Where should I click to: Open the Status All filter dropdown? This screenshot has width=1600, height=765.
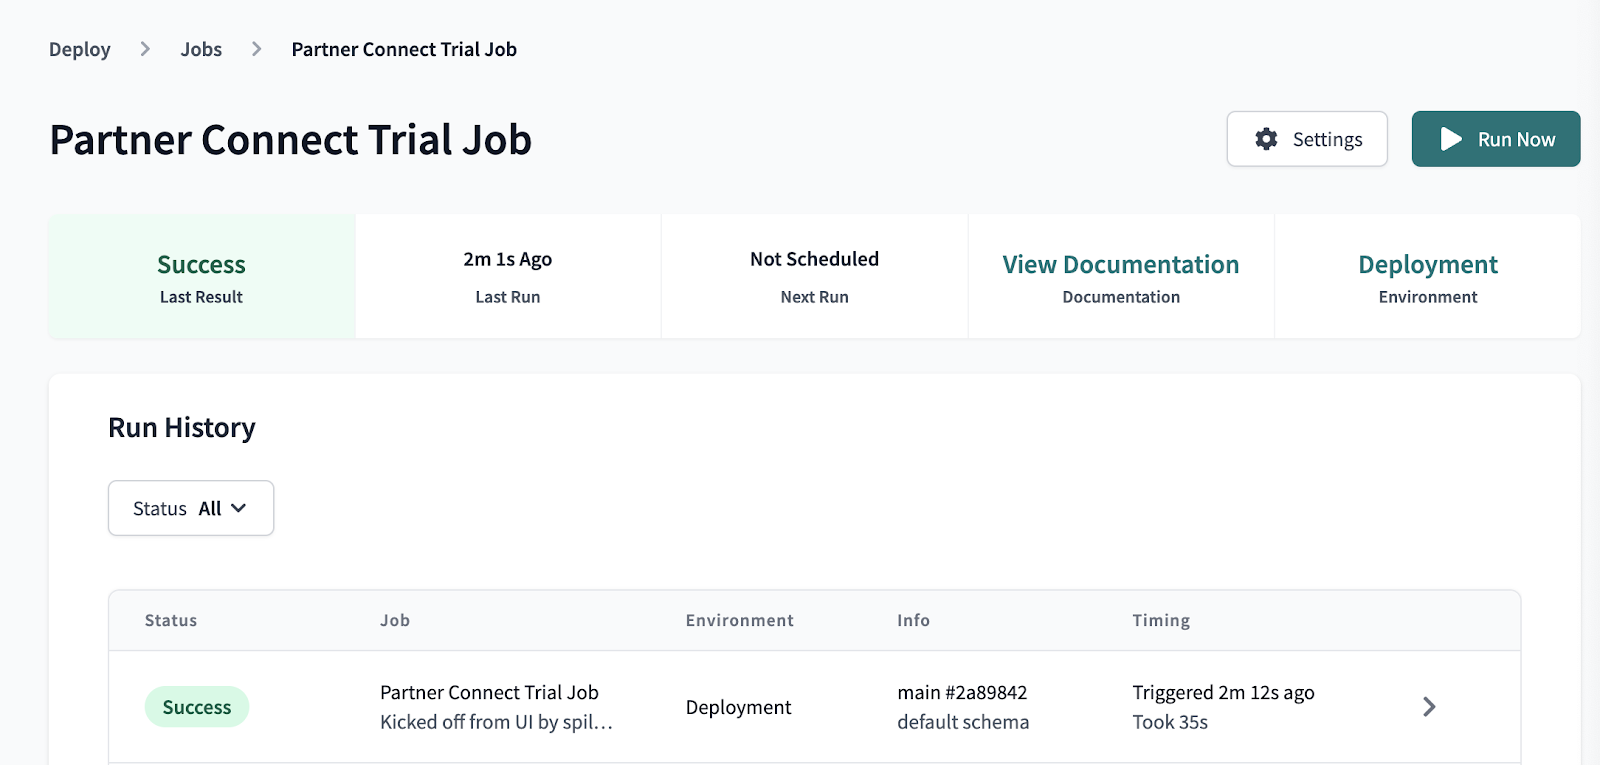click(191, 508)
